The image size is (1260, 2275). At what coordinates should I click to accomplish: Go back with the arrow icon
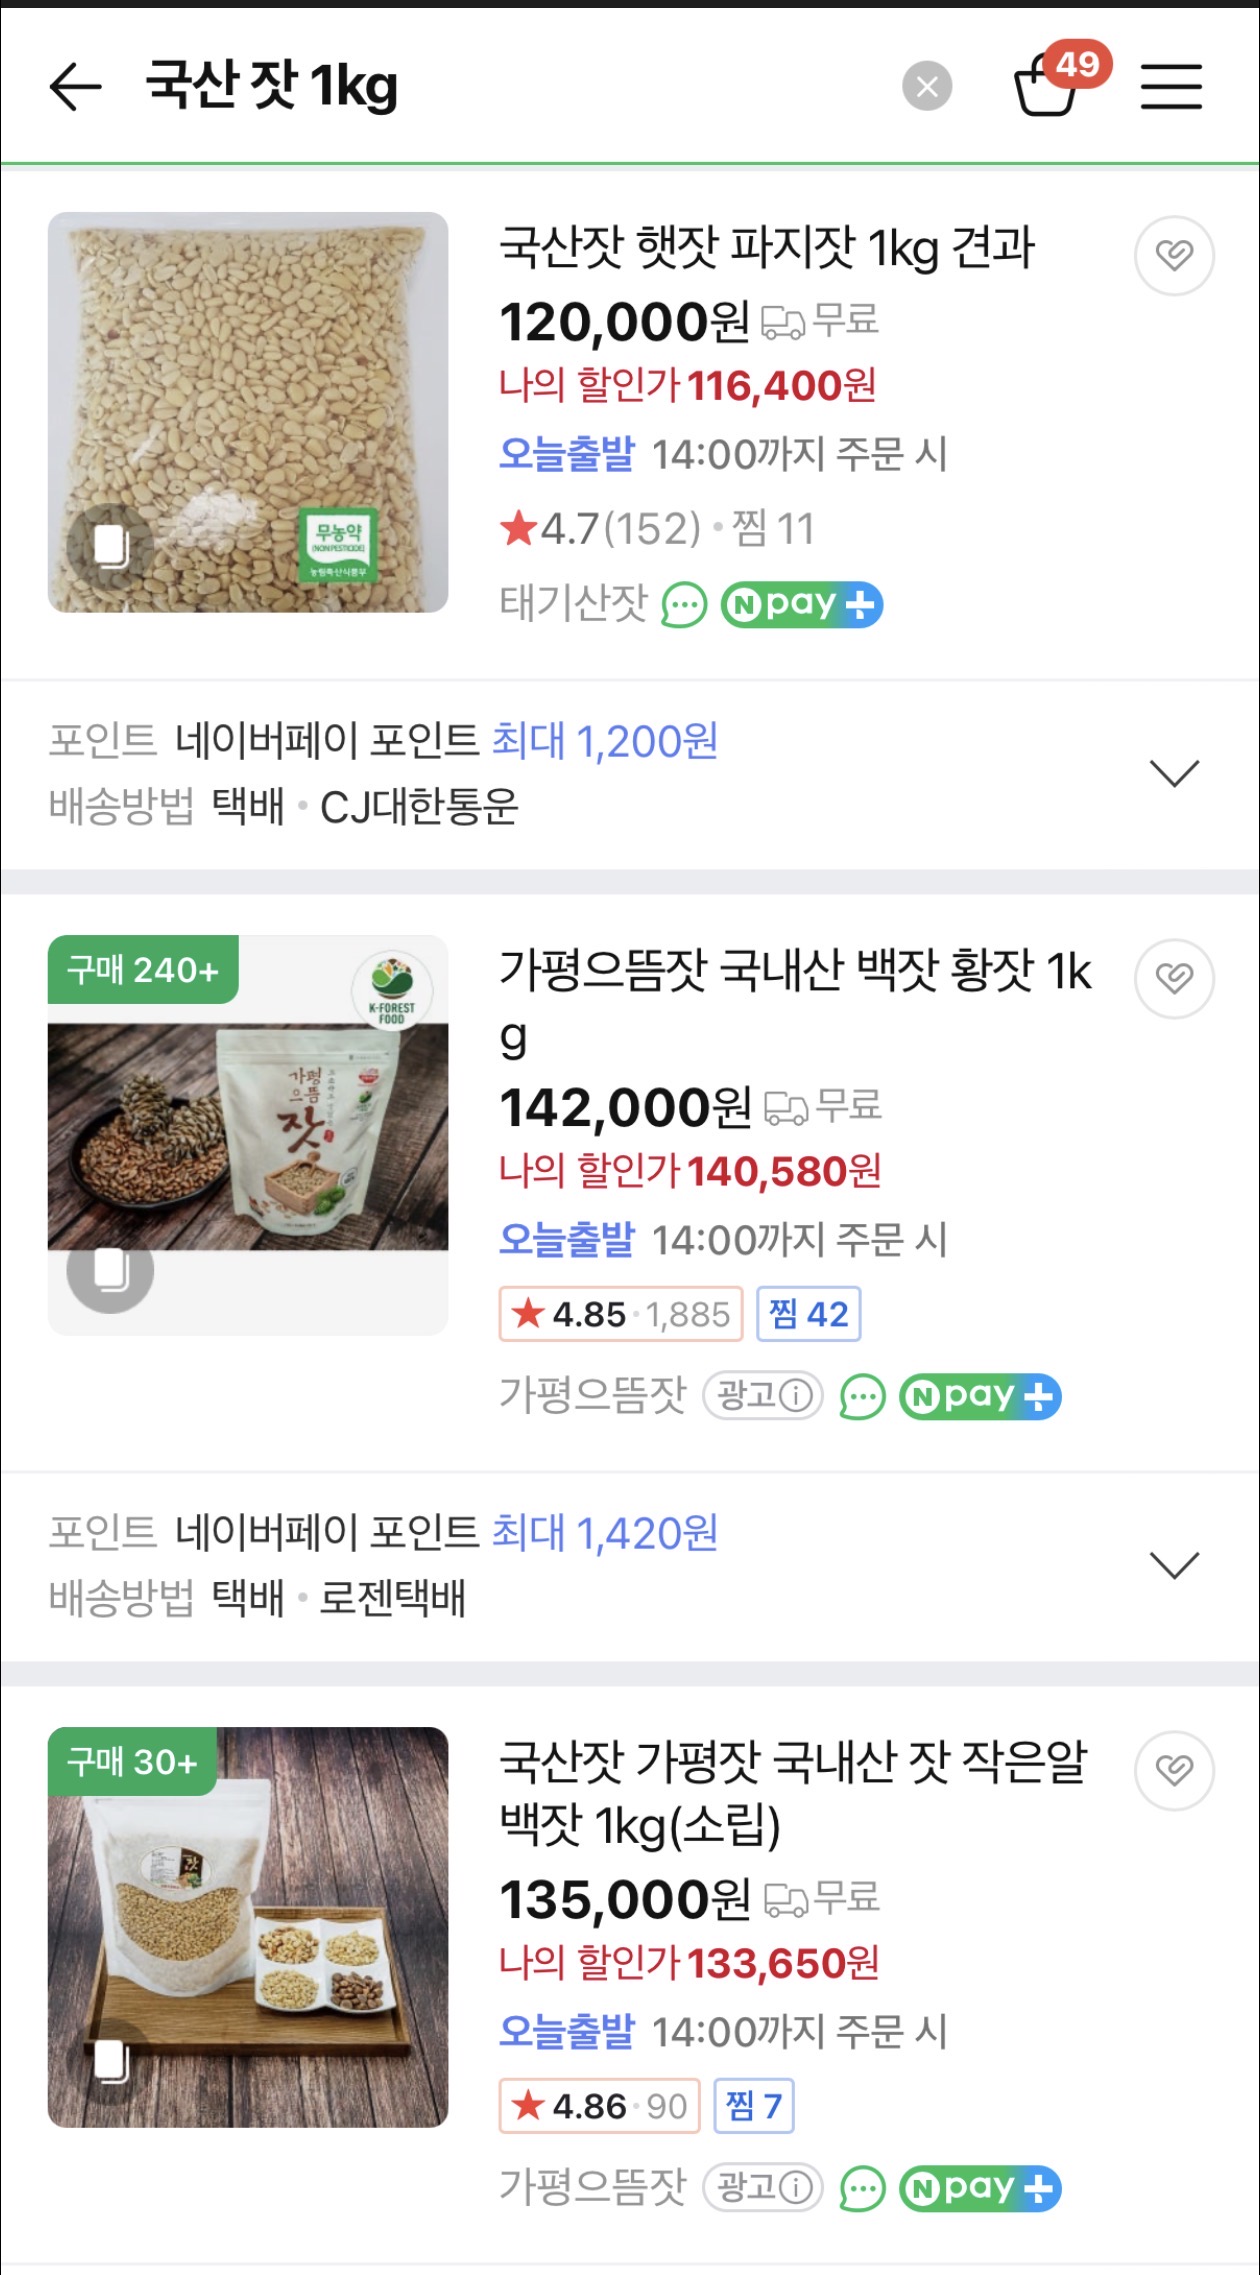pos(76,86)
